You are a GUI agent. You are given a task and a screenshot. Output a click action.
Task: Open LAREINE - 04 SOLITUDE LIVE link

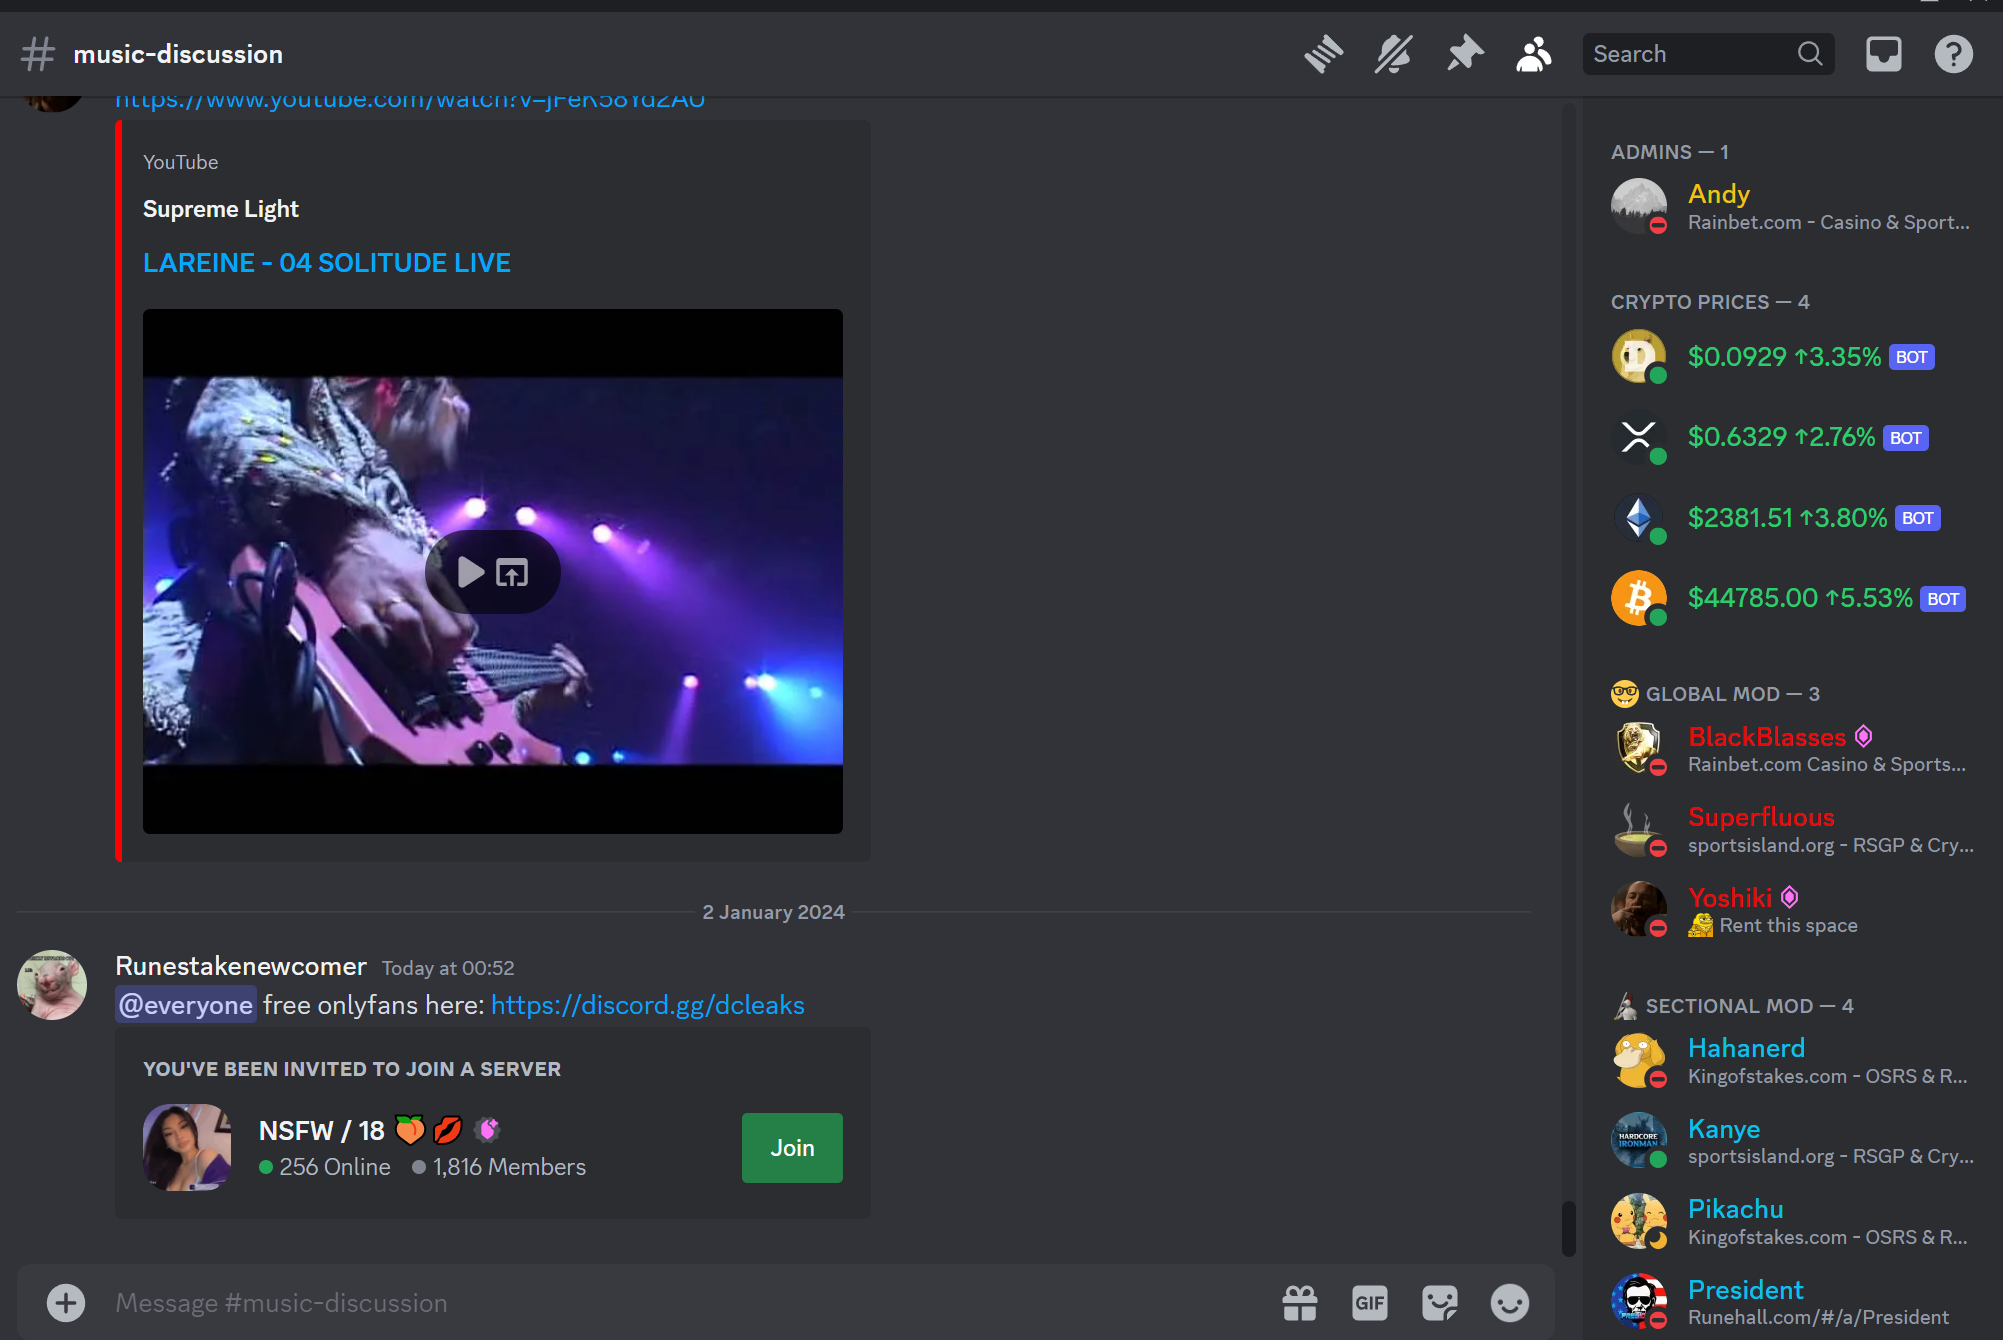pyautogui.click(x=326, y=263)
